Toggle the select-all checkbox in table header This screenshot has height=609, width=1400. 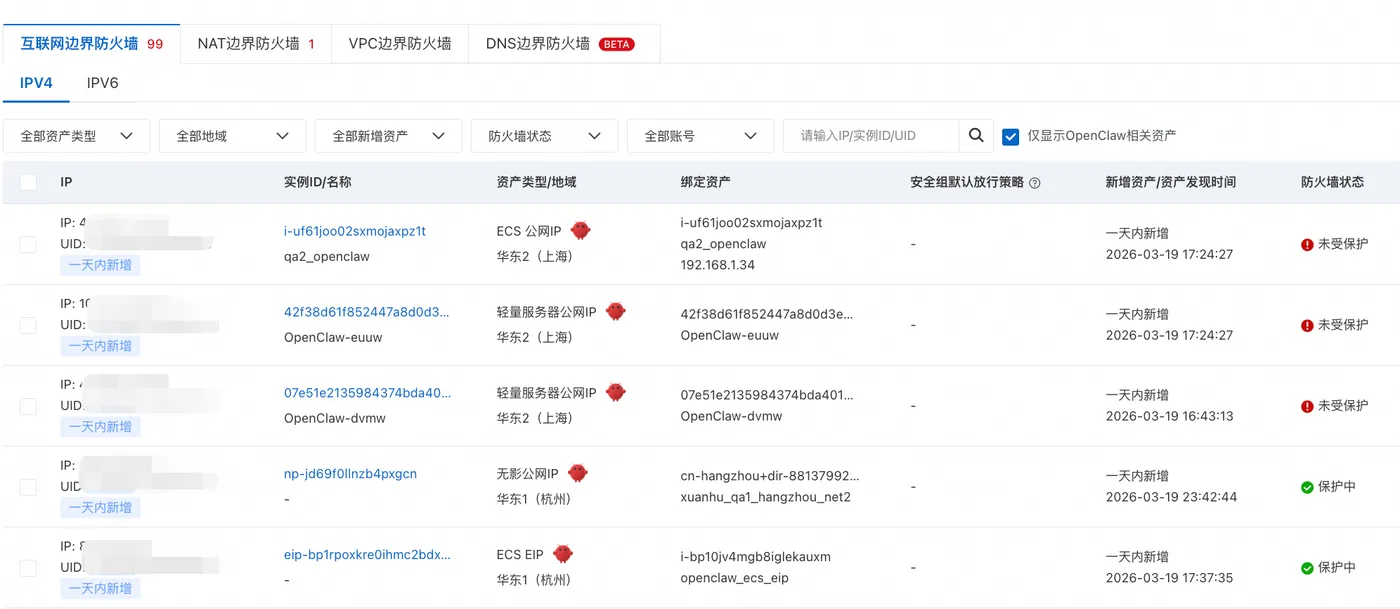point(28,182)
